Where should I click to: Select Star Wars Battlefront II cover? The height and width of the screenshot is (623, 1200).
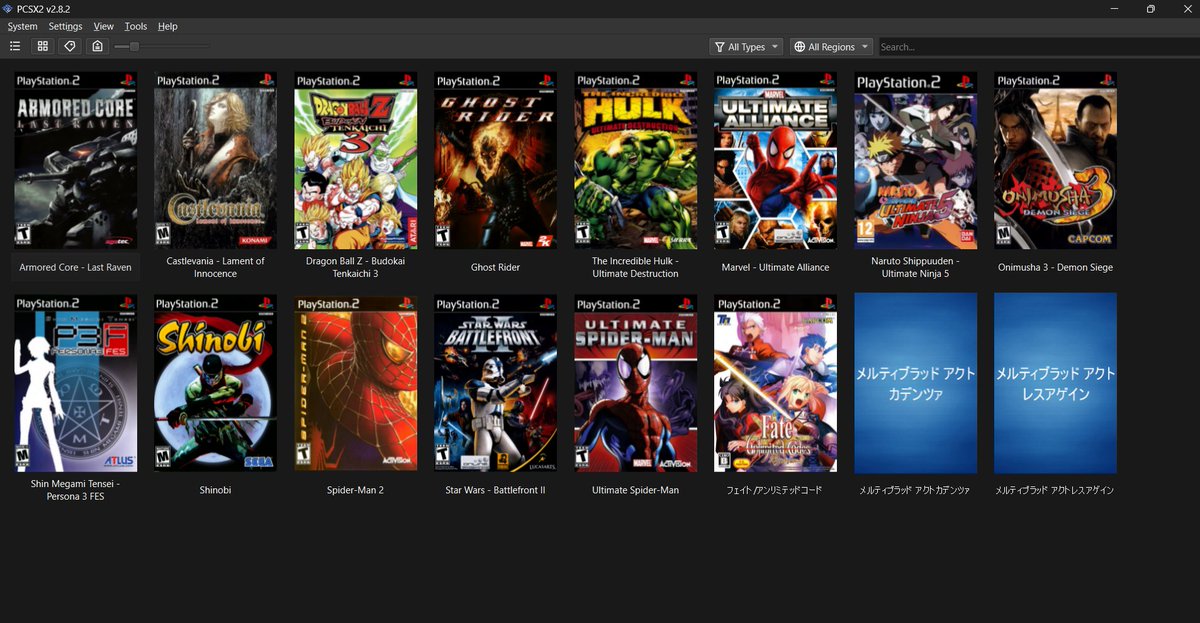[x=495, y=383]
